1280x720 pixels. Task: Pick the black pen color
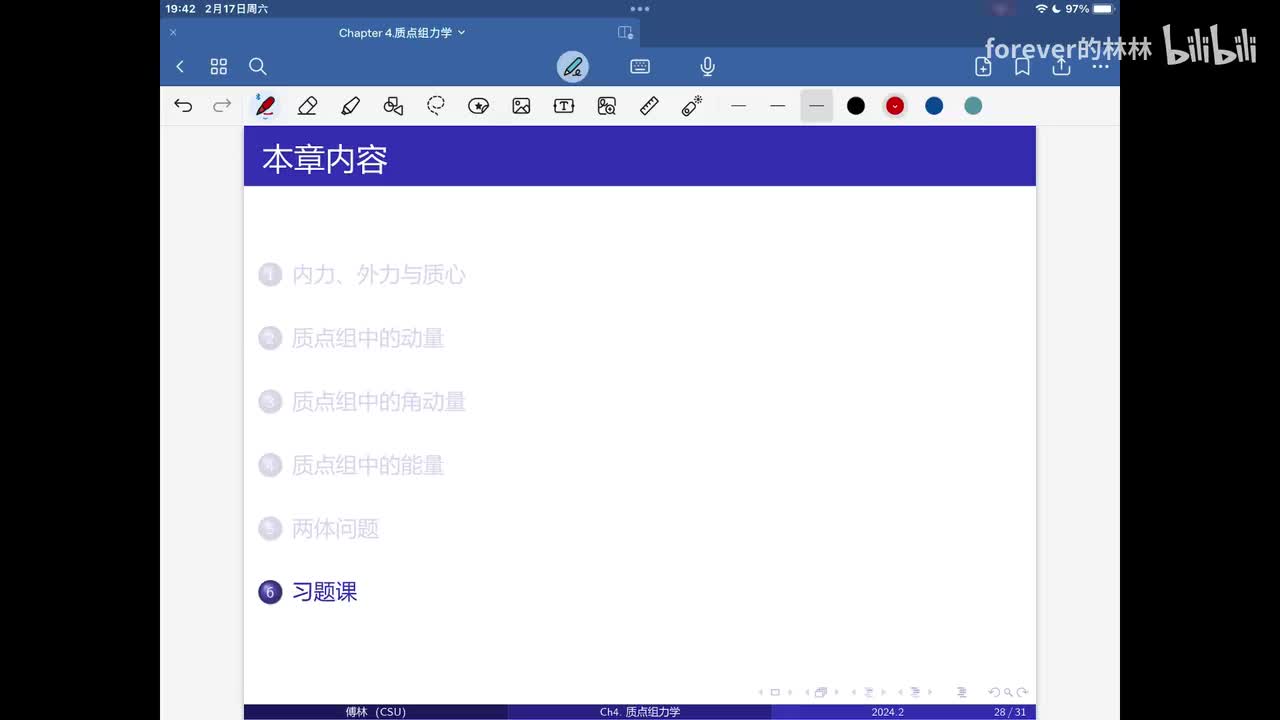pyautogui.click(x=856, y=105)
